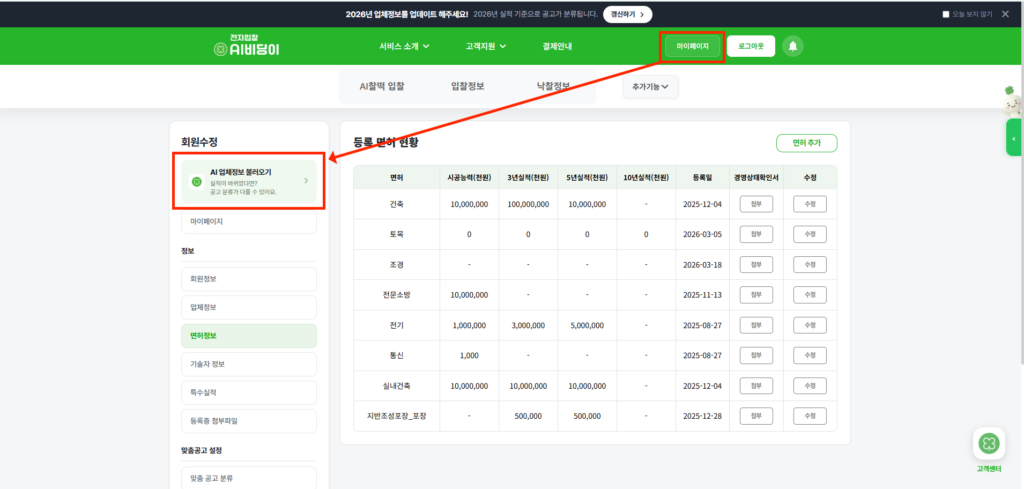
Task: Click 수정 button in 전기 row
Action: coord(810,325)
